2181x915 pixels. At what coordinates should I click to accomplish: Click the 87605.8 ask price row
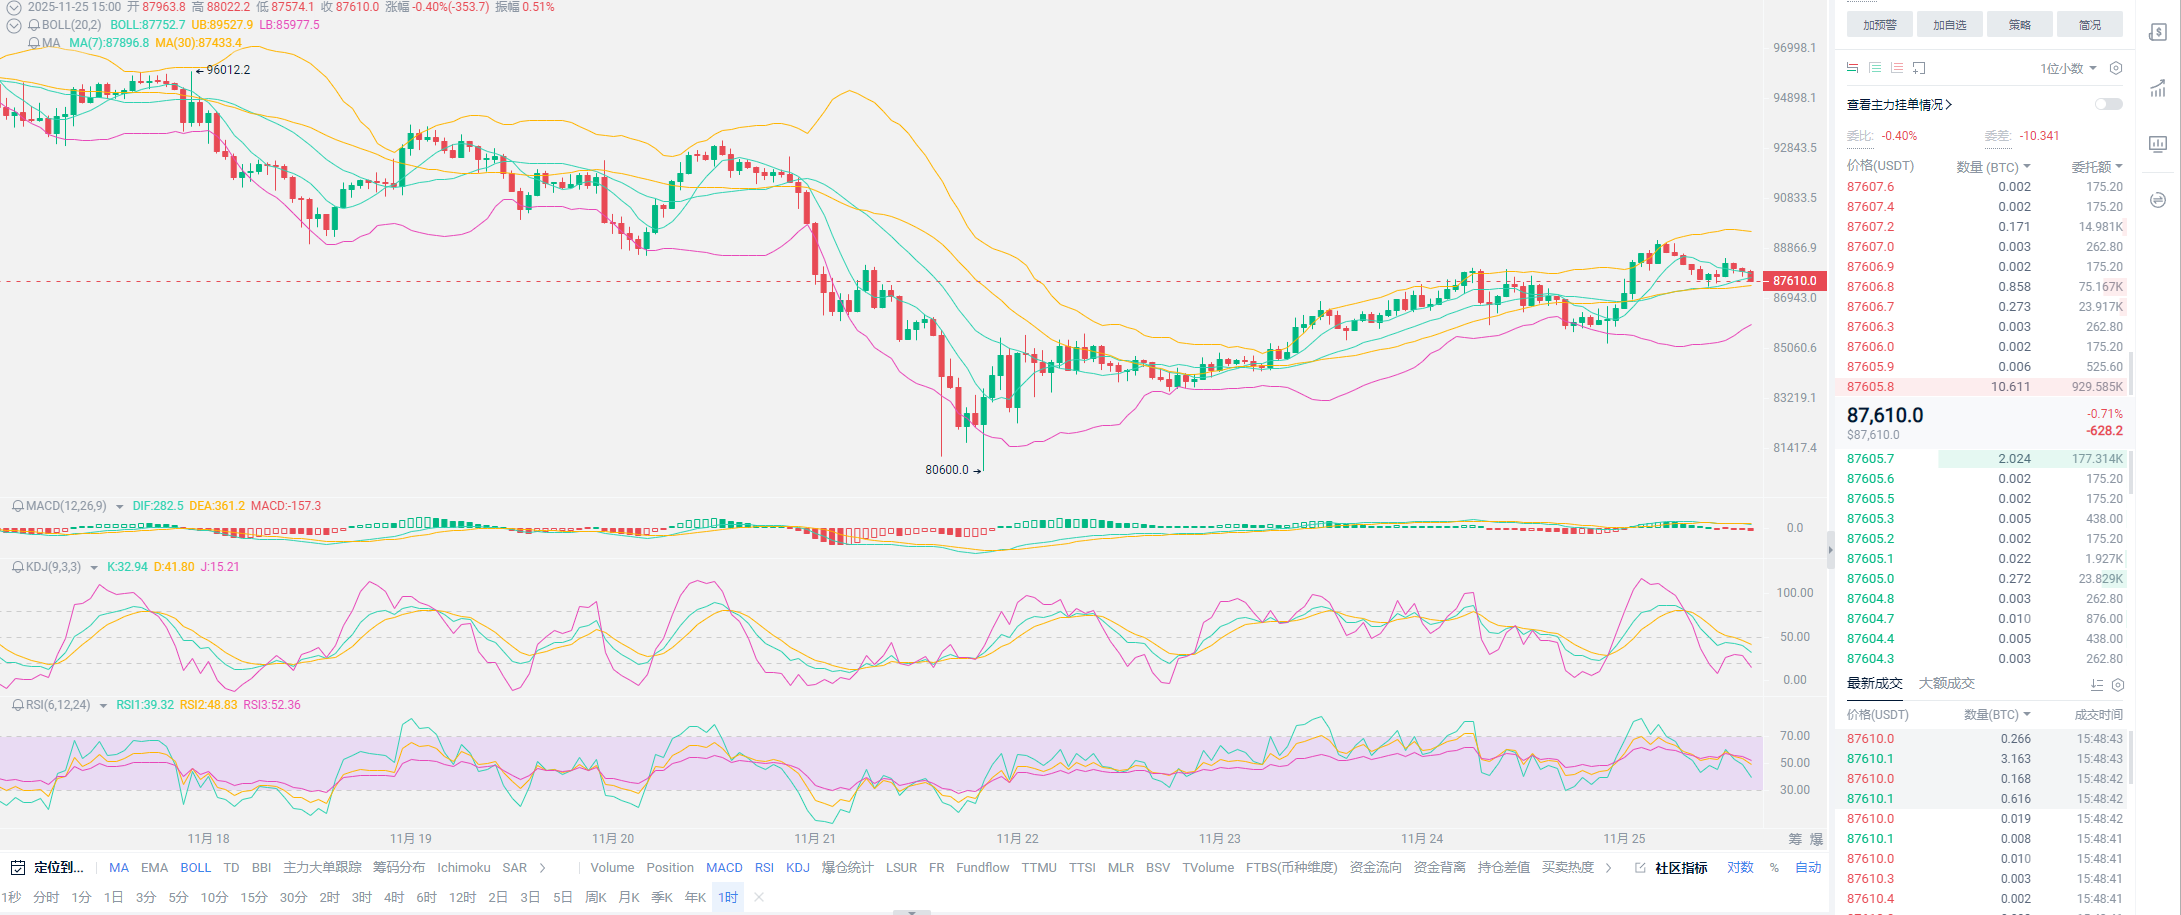(1870, 387)
